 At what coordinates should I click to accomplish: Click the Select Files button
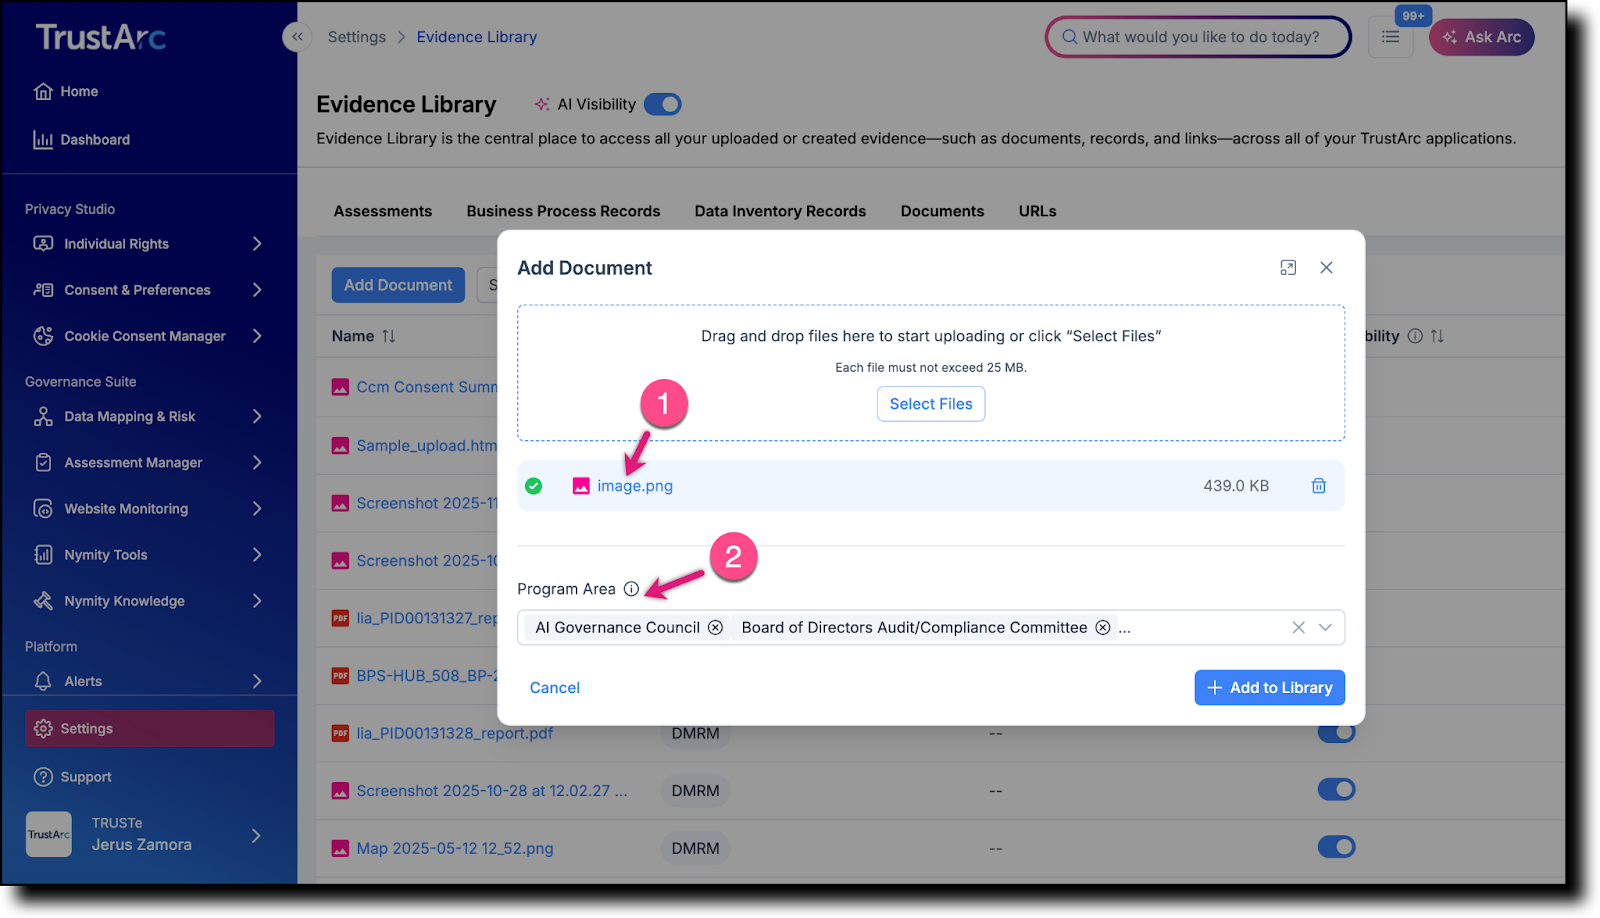[x=931, y=404]
